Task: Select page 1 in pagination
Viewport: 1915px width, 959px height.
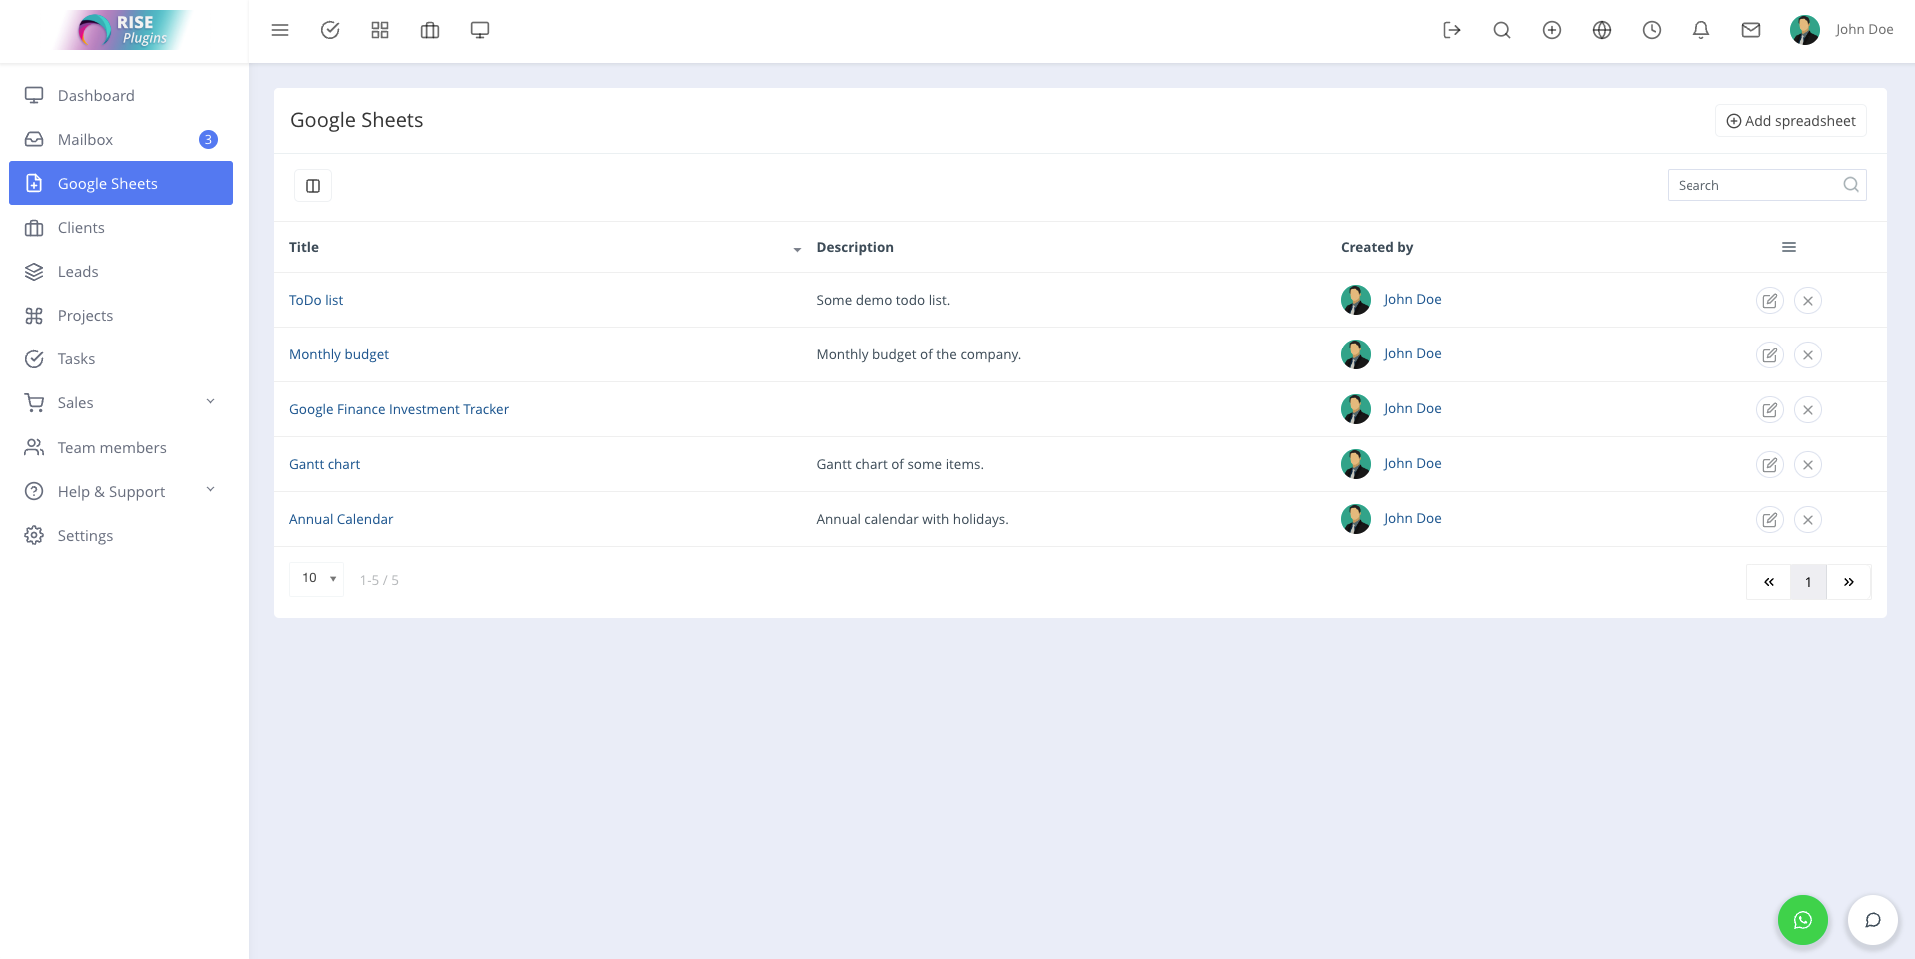Action: coord(1808,582)
